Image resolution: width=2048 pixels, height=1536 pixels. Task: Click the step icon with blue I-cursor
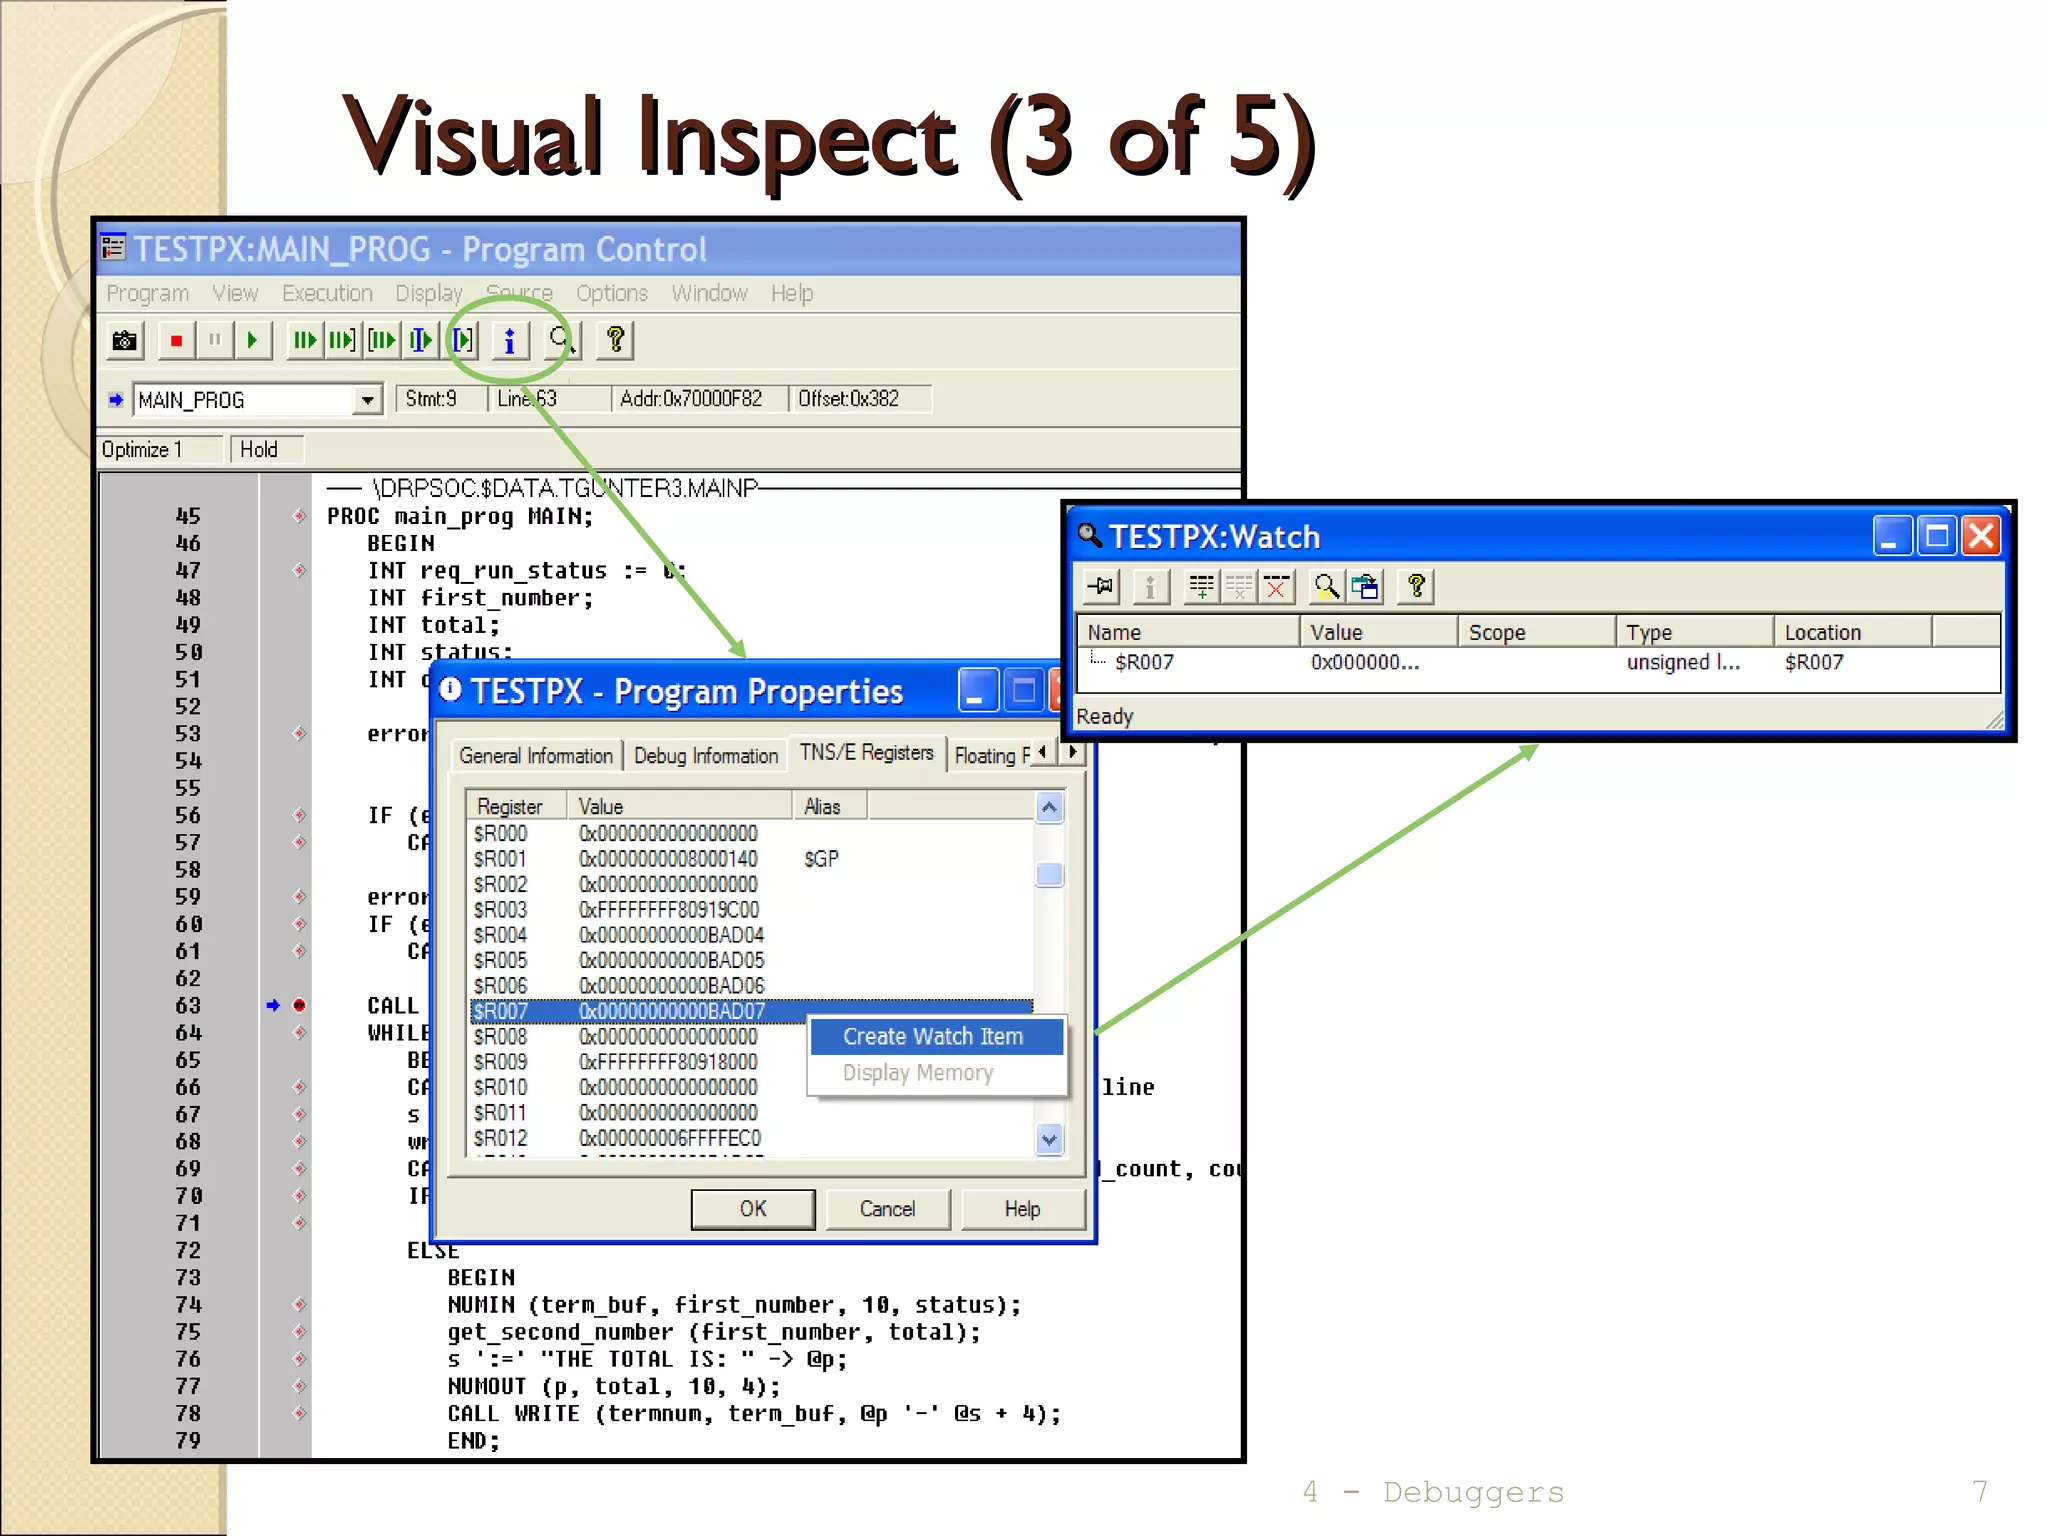click(420, 341)
